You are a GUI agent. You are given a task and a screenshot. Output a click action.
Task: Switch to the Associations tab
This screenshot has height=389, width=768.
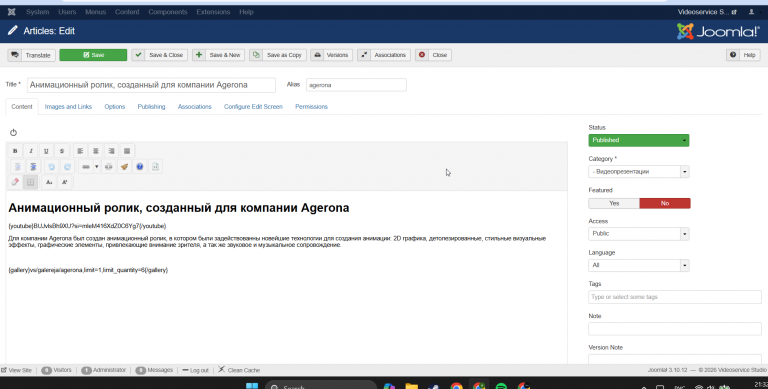click(194, 107)
